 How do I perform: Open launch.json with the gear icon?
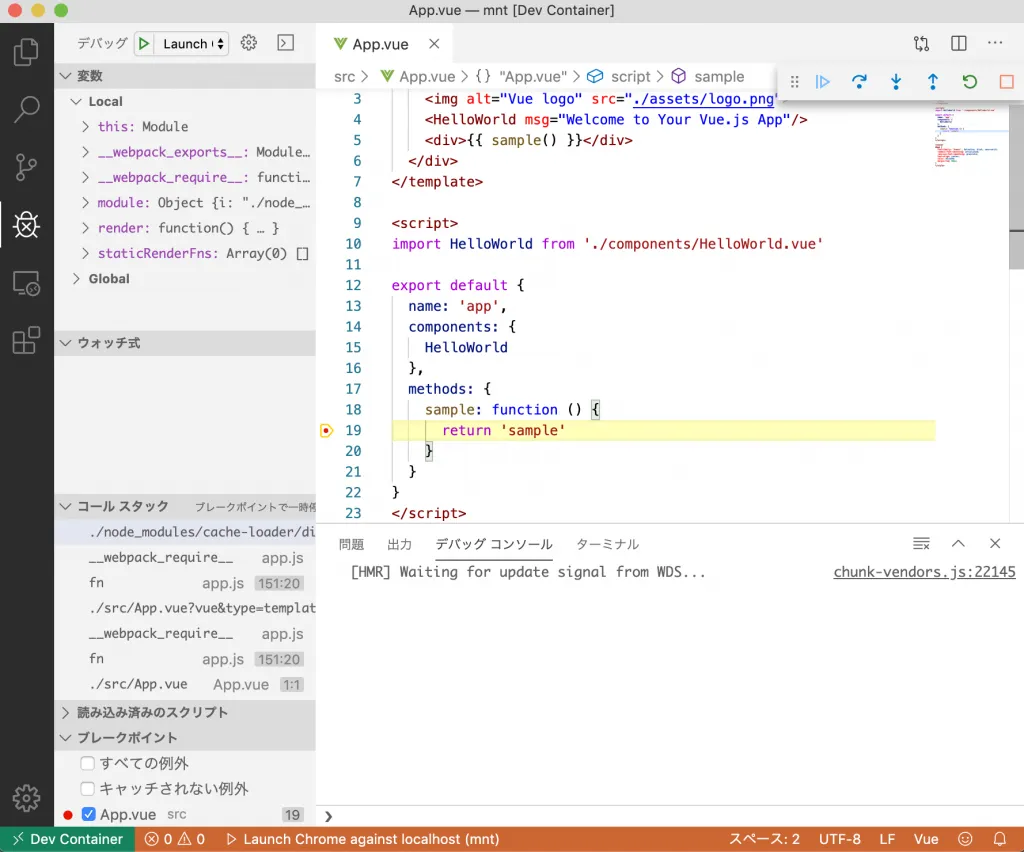coord(249,43)
